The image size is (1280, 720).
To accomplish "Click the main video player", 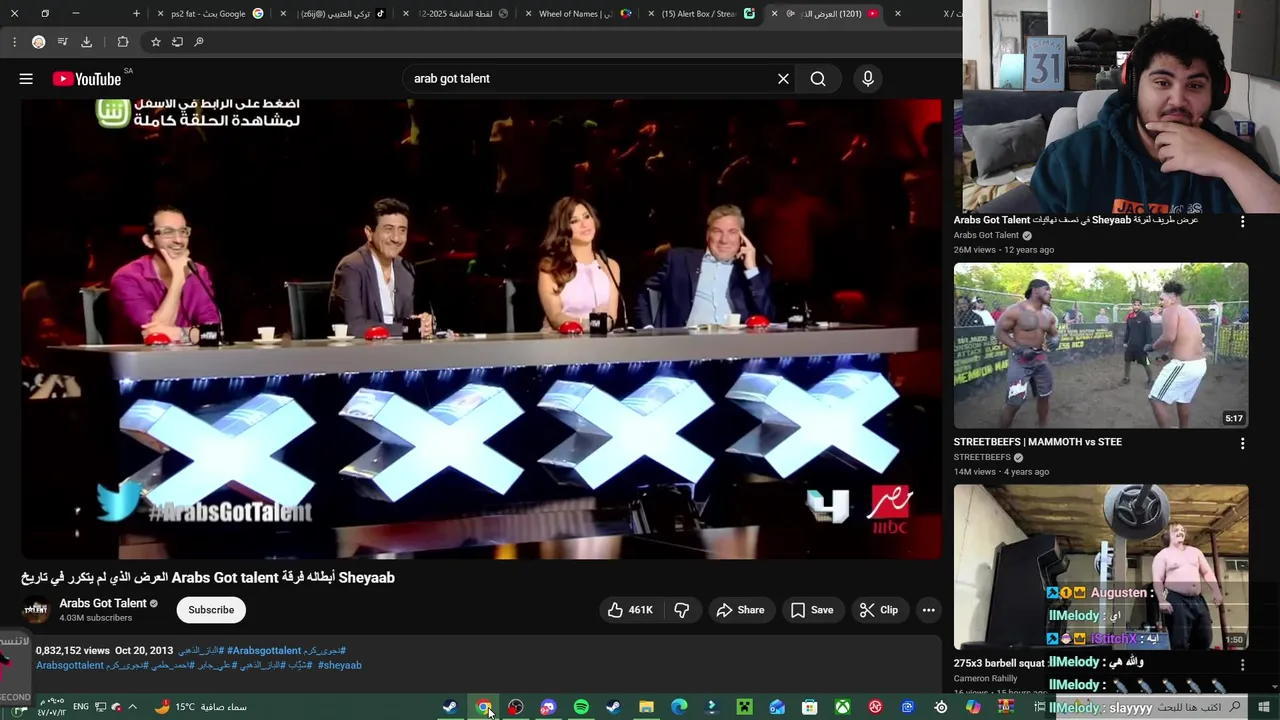I will (481, 328).
